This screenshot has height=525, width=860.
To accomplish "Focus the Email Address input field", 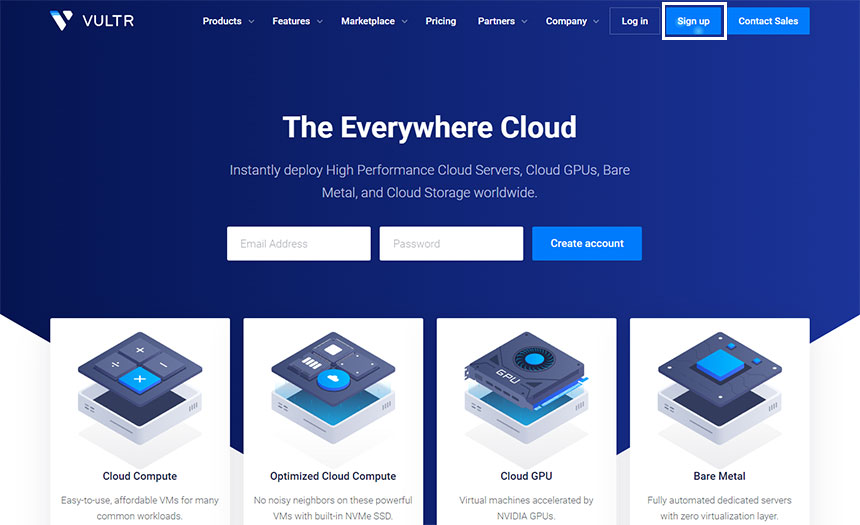I will click(299, 243).
